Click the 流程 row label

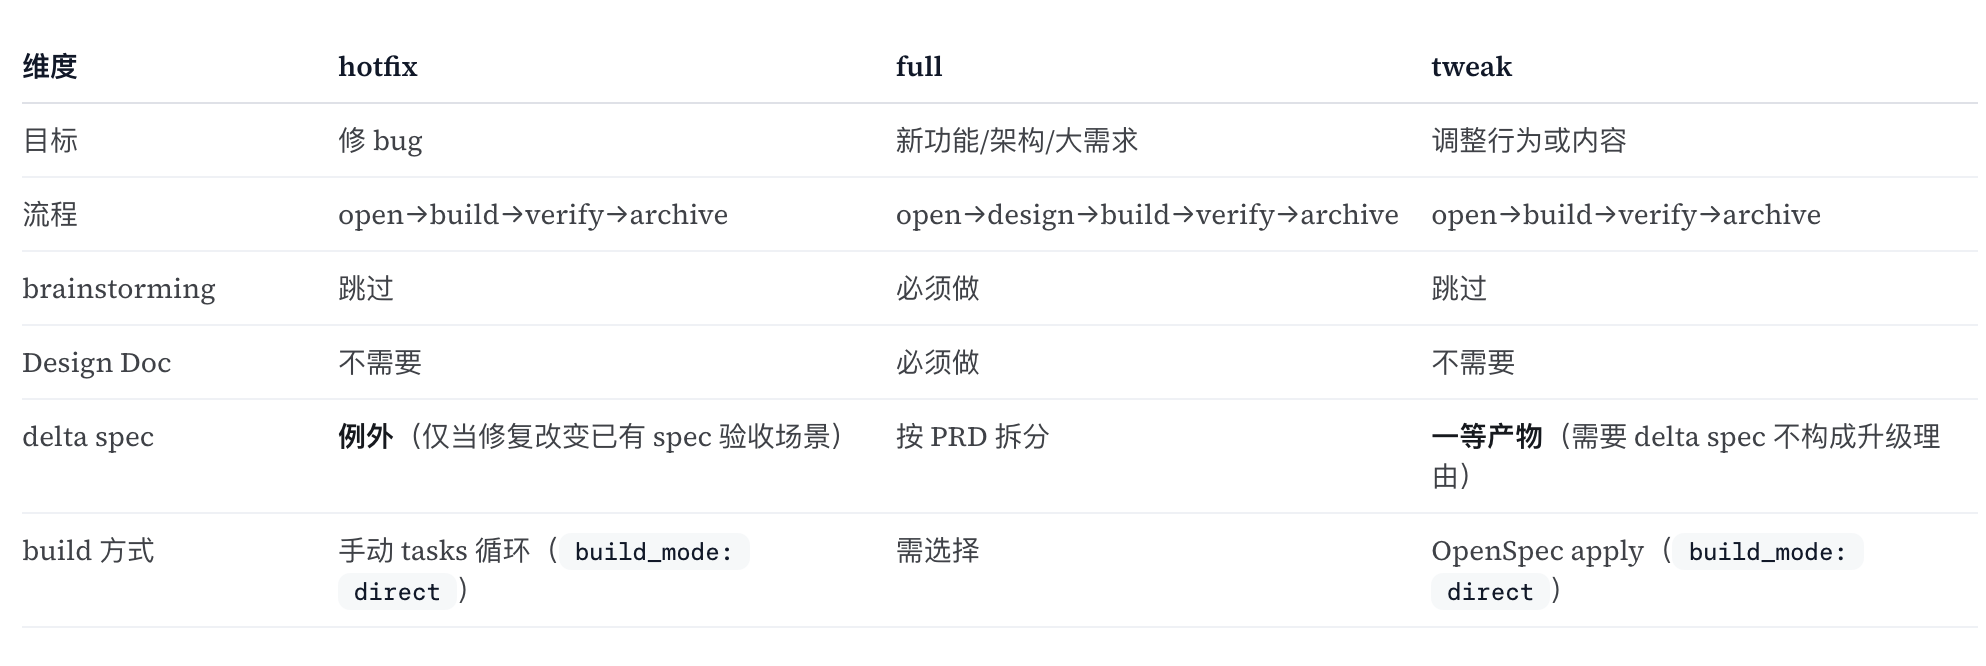50,214
